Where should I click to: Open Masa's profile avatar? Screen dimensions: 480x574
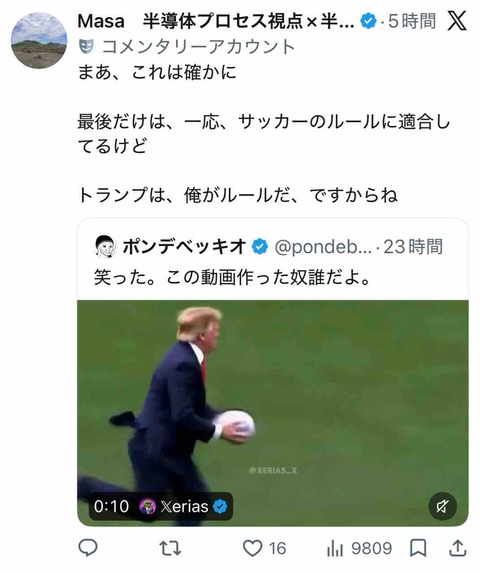[39, 40]
